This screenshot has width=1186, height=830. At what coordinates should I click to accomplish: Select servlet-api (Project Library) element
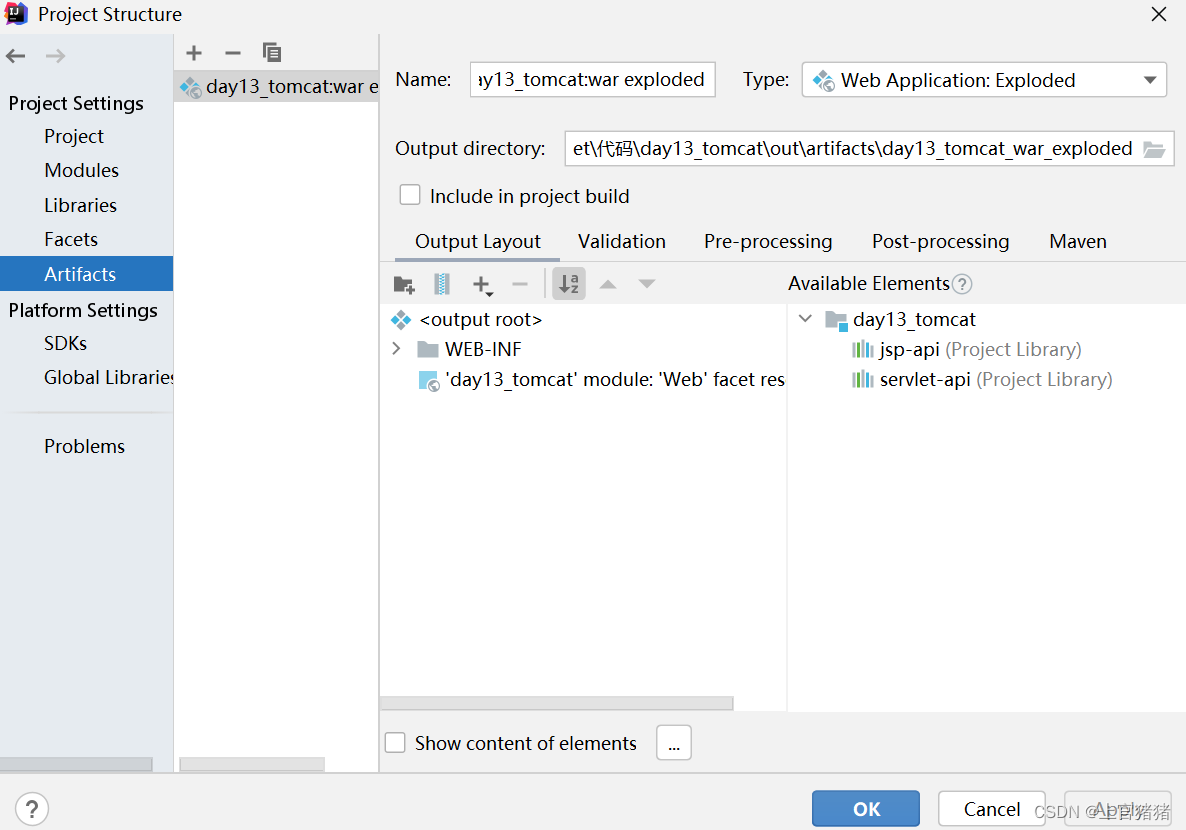pyautogui.click(x=983, y=379)
